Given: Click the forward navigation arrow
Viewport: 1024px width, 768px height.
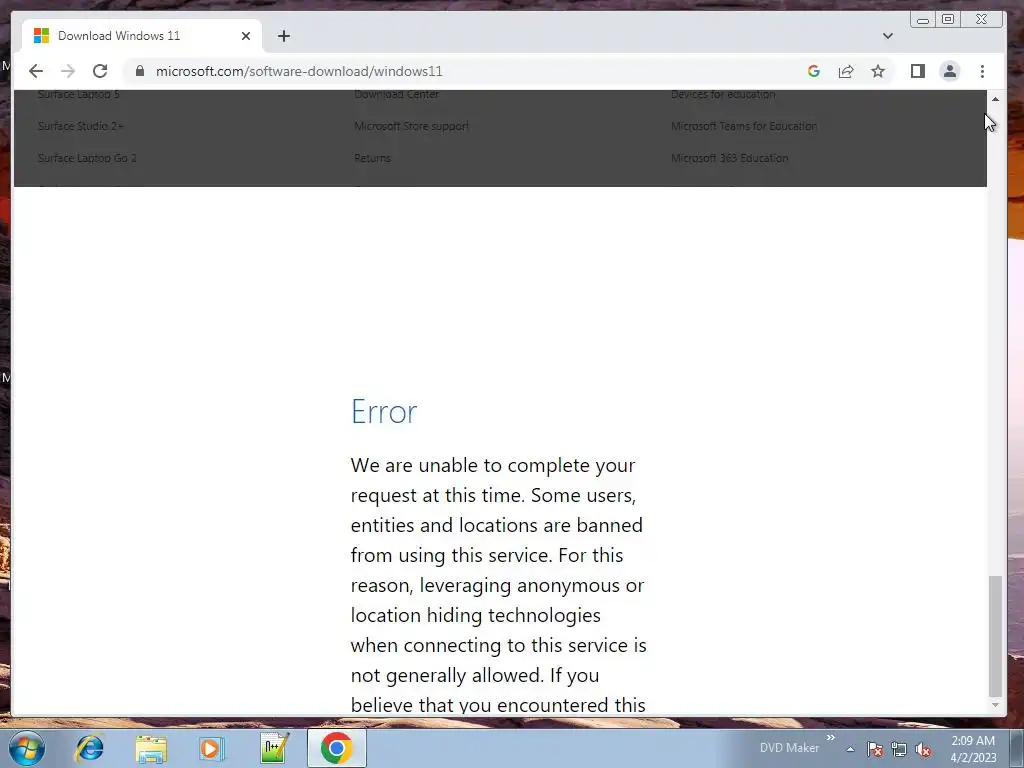Looking at the screenshot, I should [x=68, y=71].
